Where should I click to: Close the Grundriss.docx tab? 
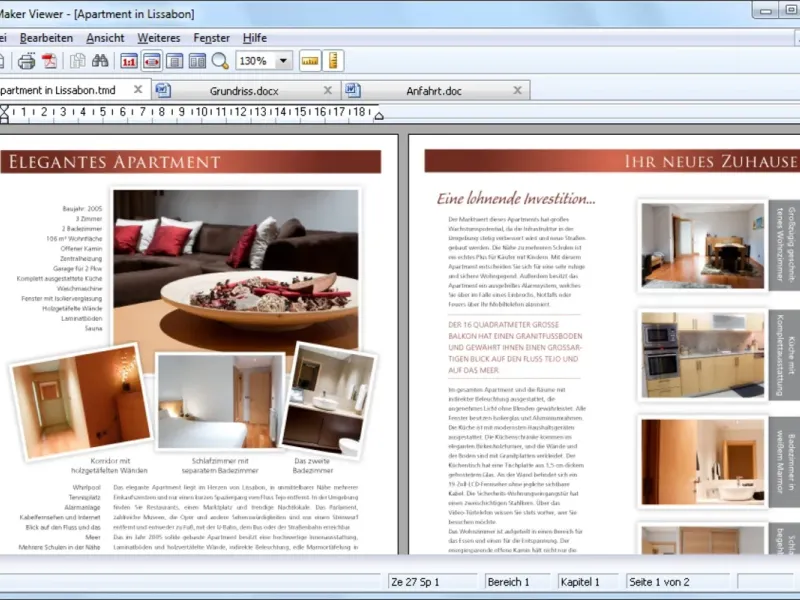click(328, 90)
